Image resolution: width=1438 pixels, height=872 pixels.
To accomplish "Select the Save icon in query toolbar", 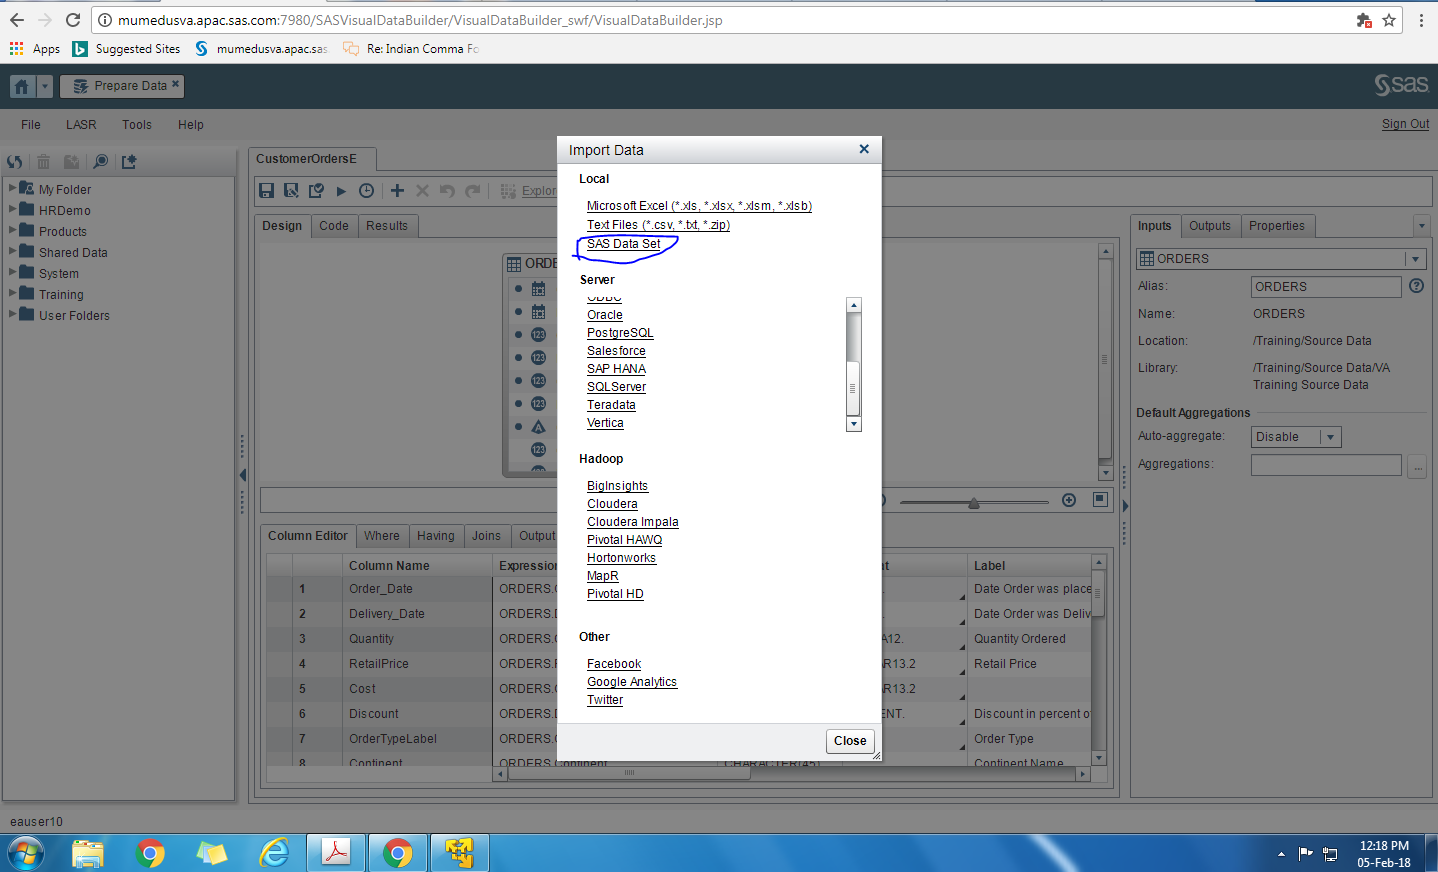I will point(266,190).
